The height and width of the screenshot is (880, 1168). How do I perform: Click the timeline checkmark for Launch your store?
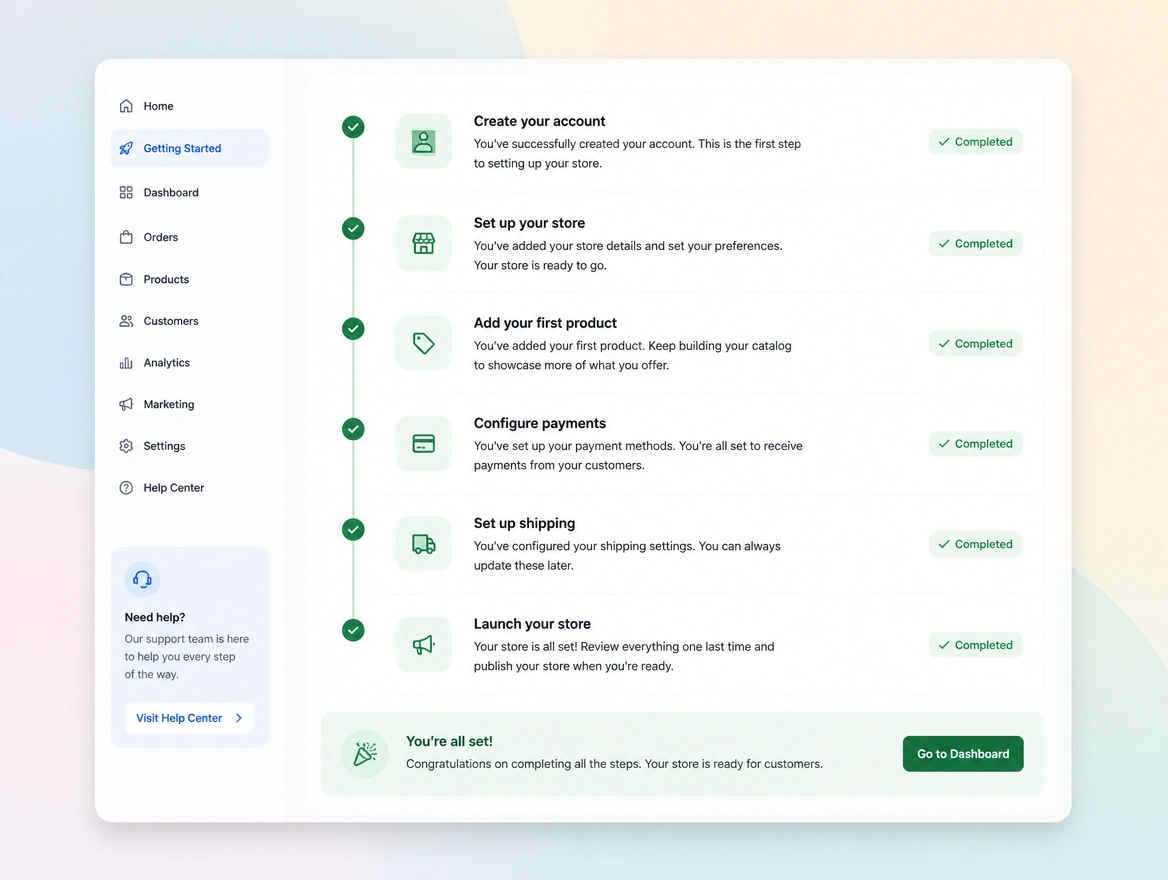coord(353,630)
